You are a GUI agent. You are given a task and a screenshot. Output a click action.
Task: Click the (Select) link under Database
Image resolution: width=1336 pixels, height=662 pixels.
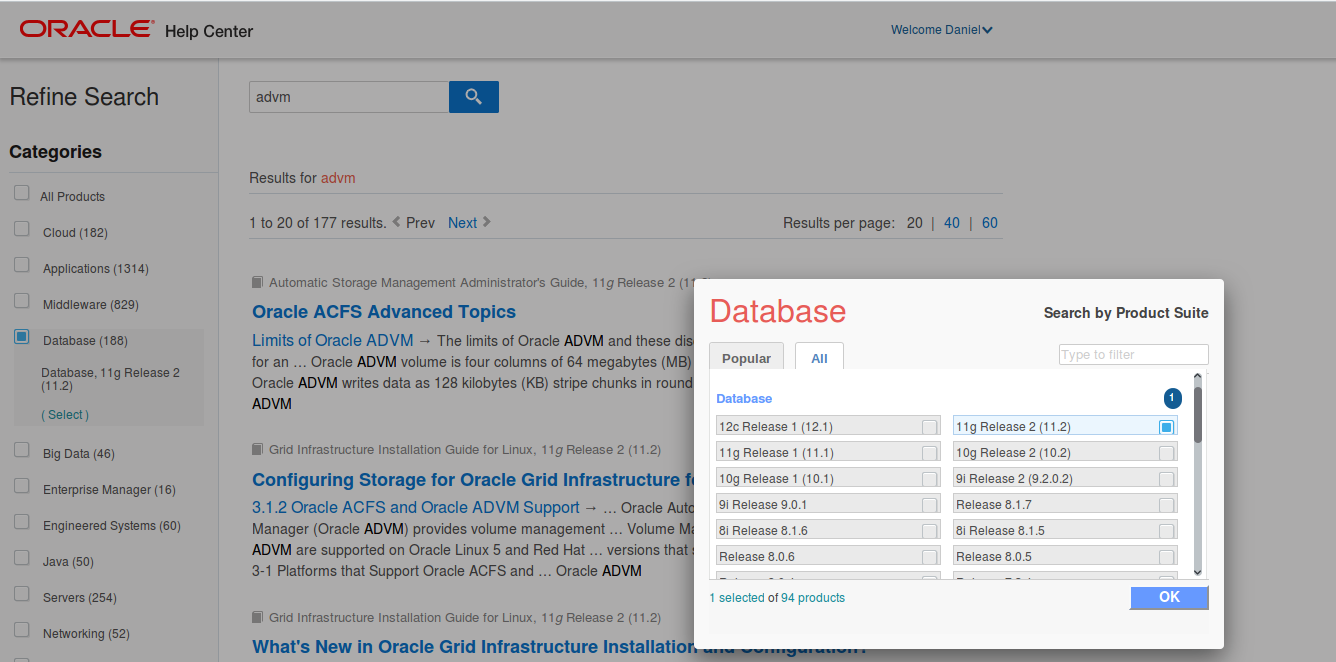click(x=65, y=415)
